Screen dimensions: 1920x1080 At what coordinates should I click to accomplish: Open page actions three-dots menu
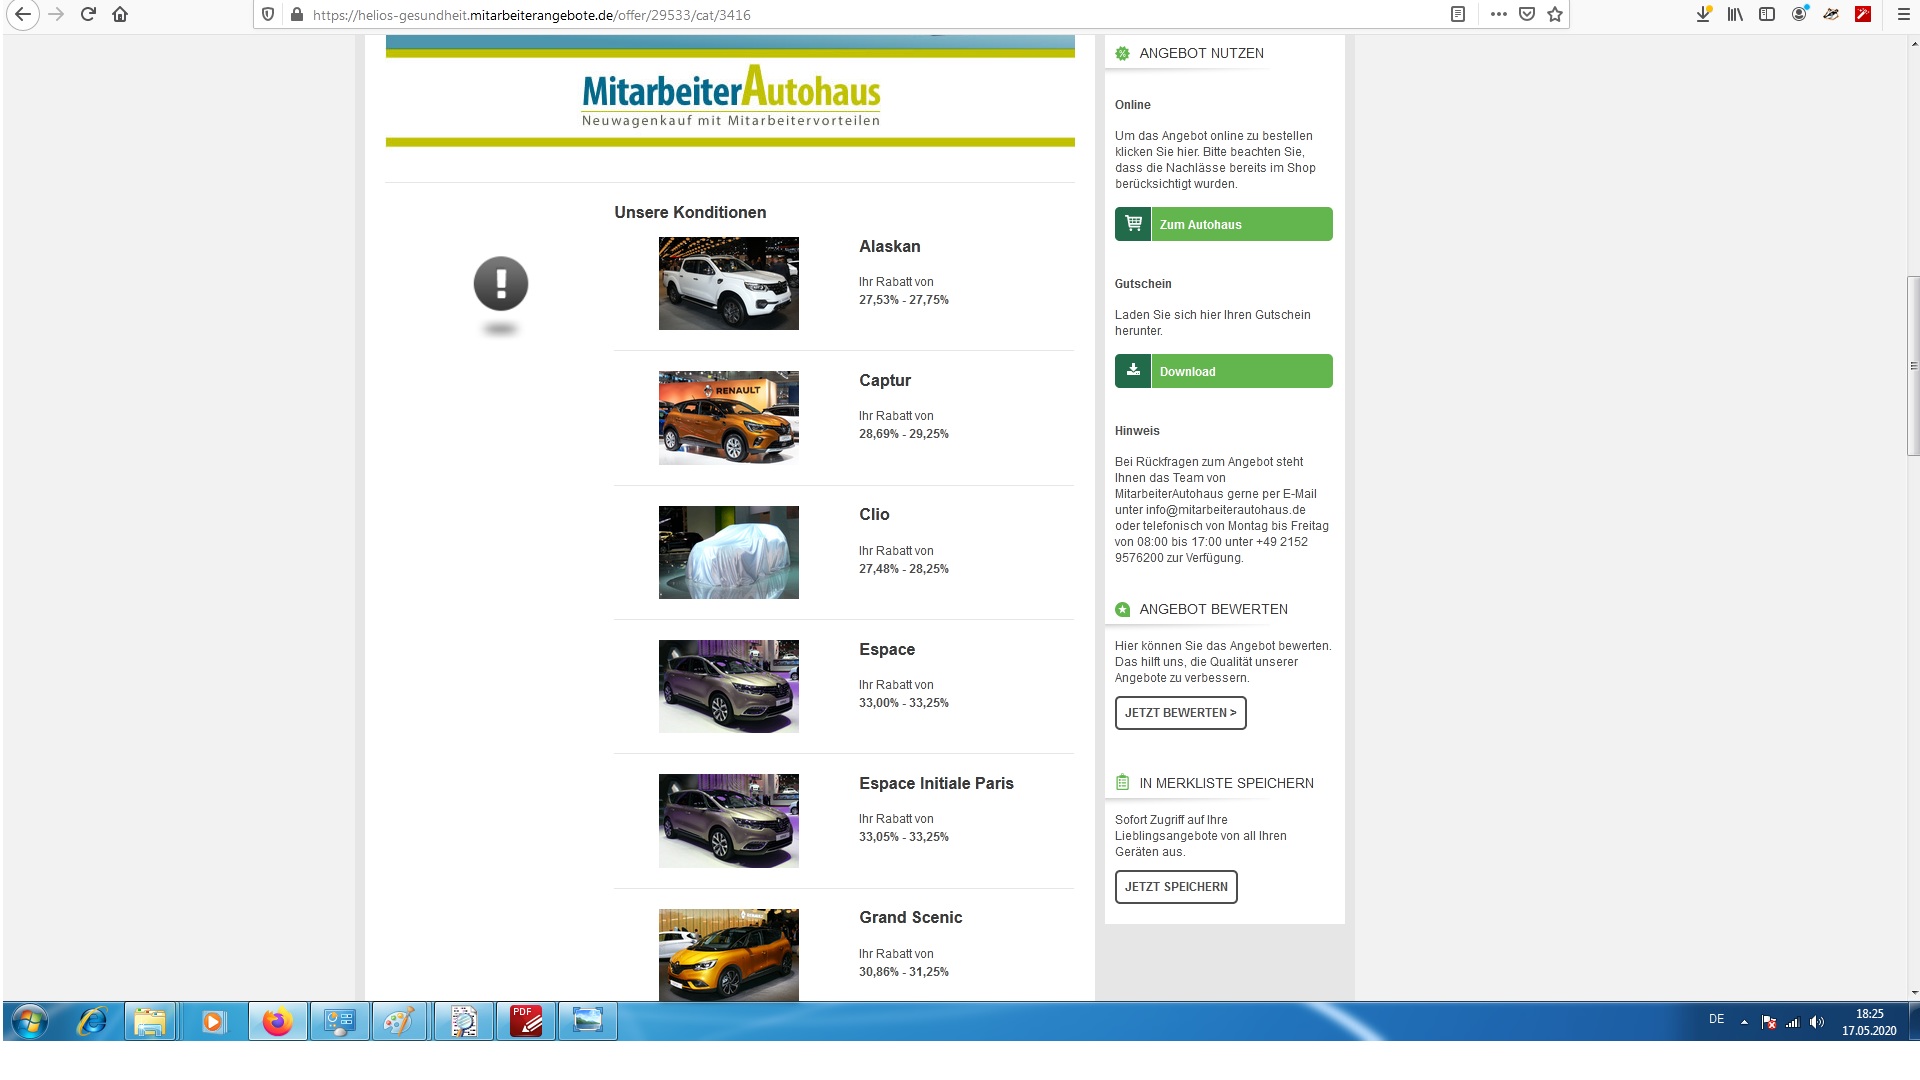[x=1498, y=14]
